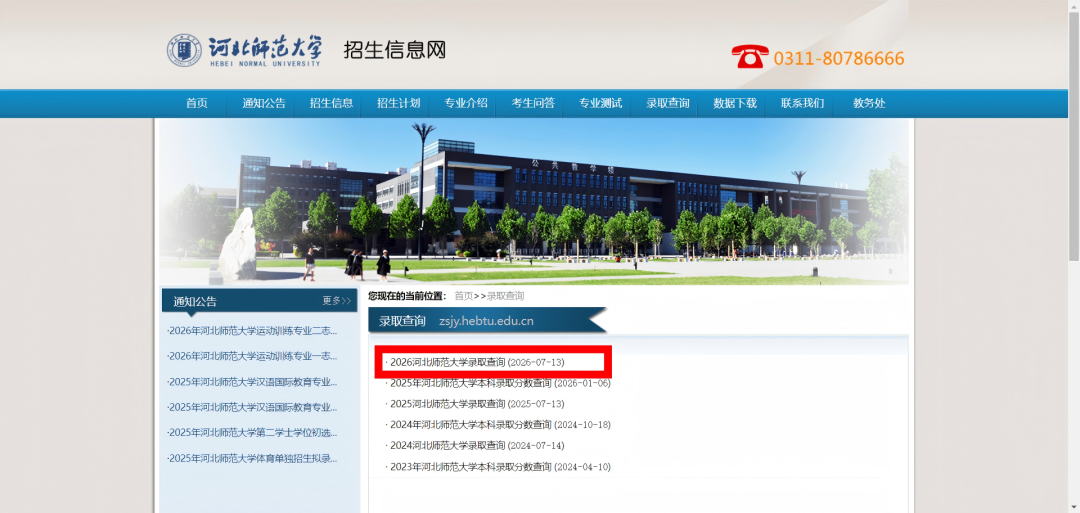Viewport: 1080px width, 513px height.
Task: Click the phone number 0311-80786666
Action: tap(839, 59)
